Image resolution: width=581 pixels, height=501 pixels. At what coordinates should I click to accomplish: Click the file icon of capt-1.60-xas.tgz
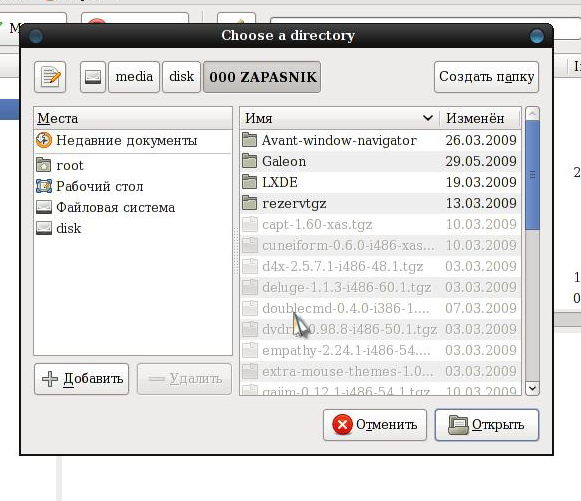coord(250,224)
